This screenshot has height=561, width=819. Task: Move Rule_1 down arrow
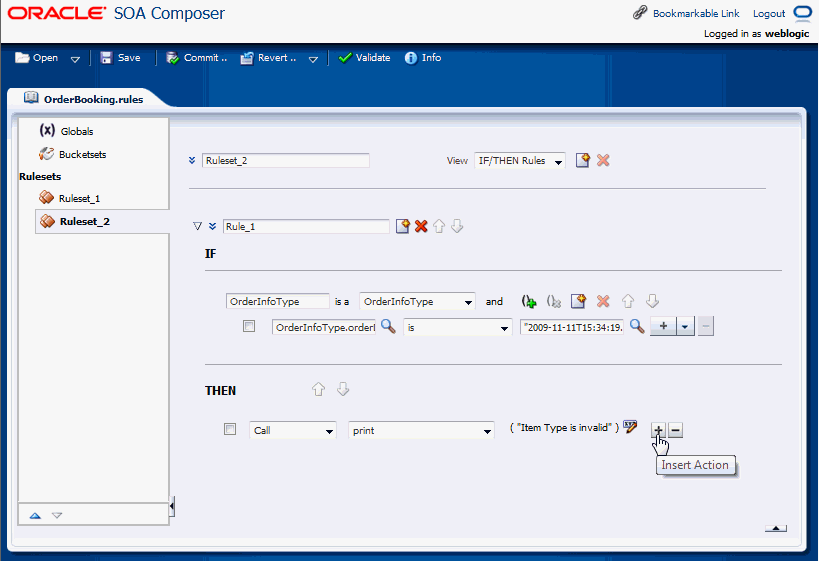pos(457,226)
